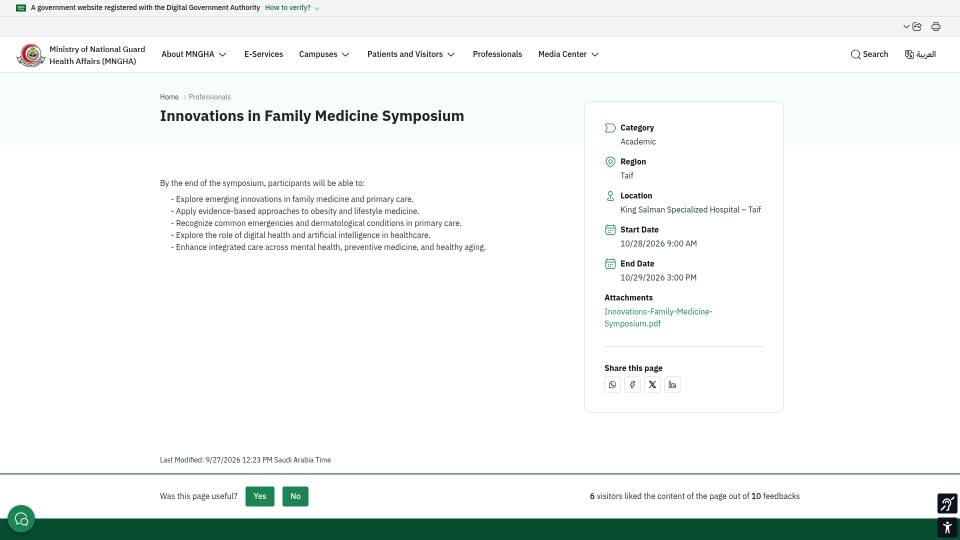This screenshot has width=960, height=540.
Task: Click the share icon in top utility bar
Action: pos(917,26)
